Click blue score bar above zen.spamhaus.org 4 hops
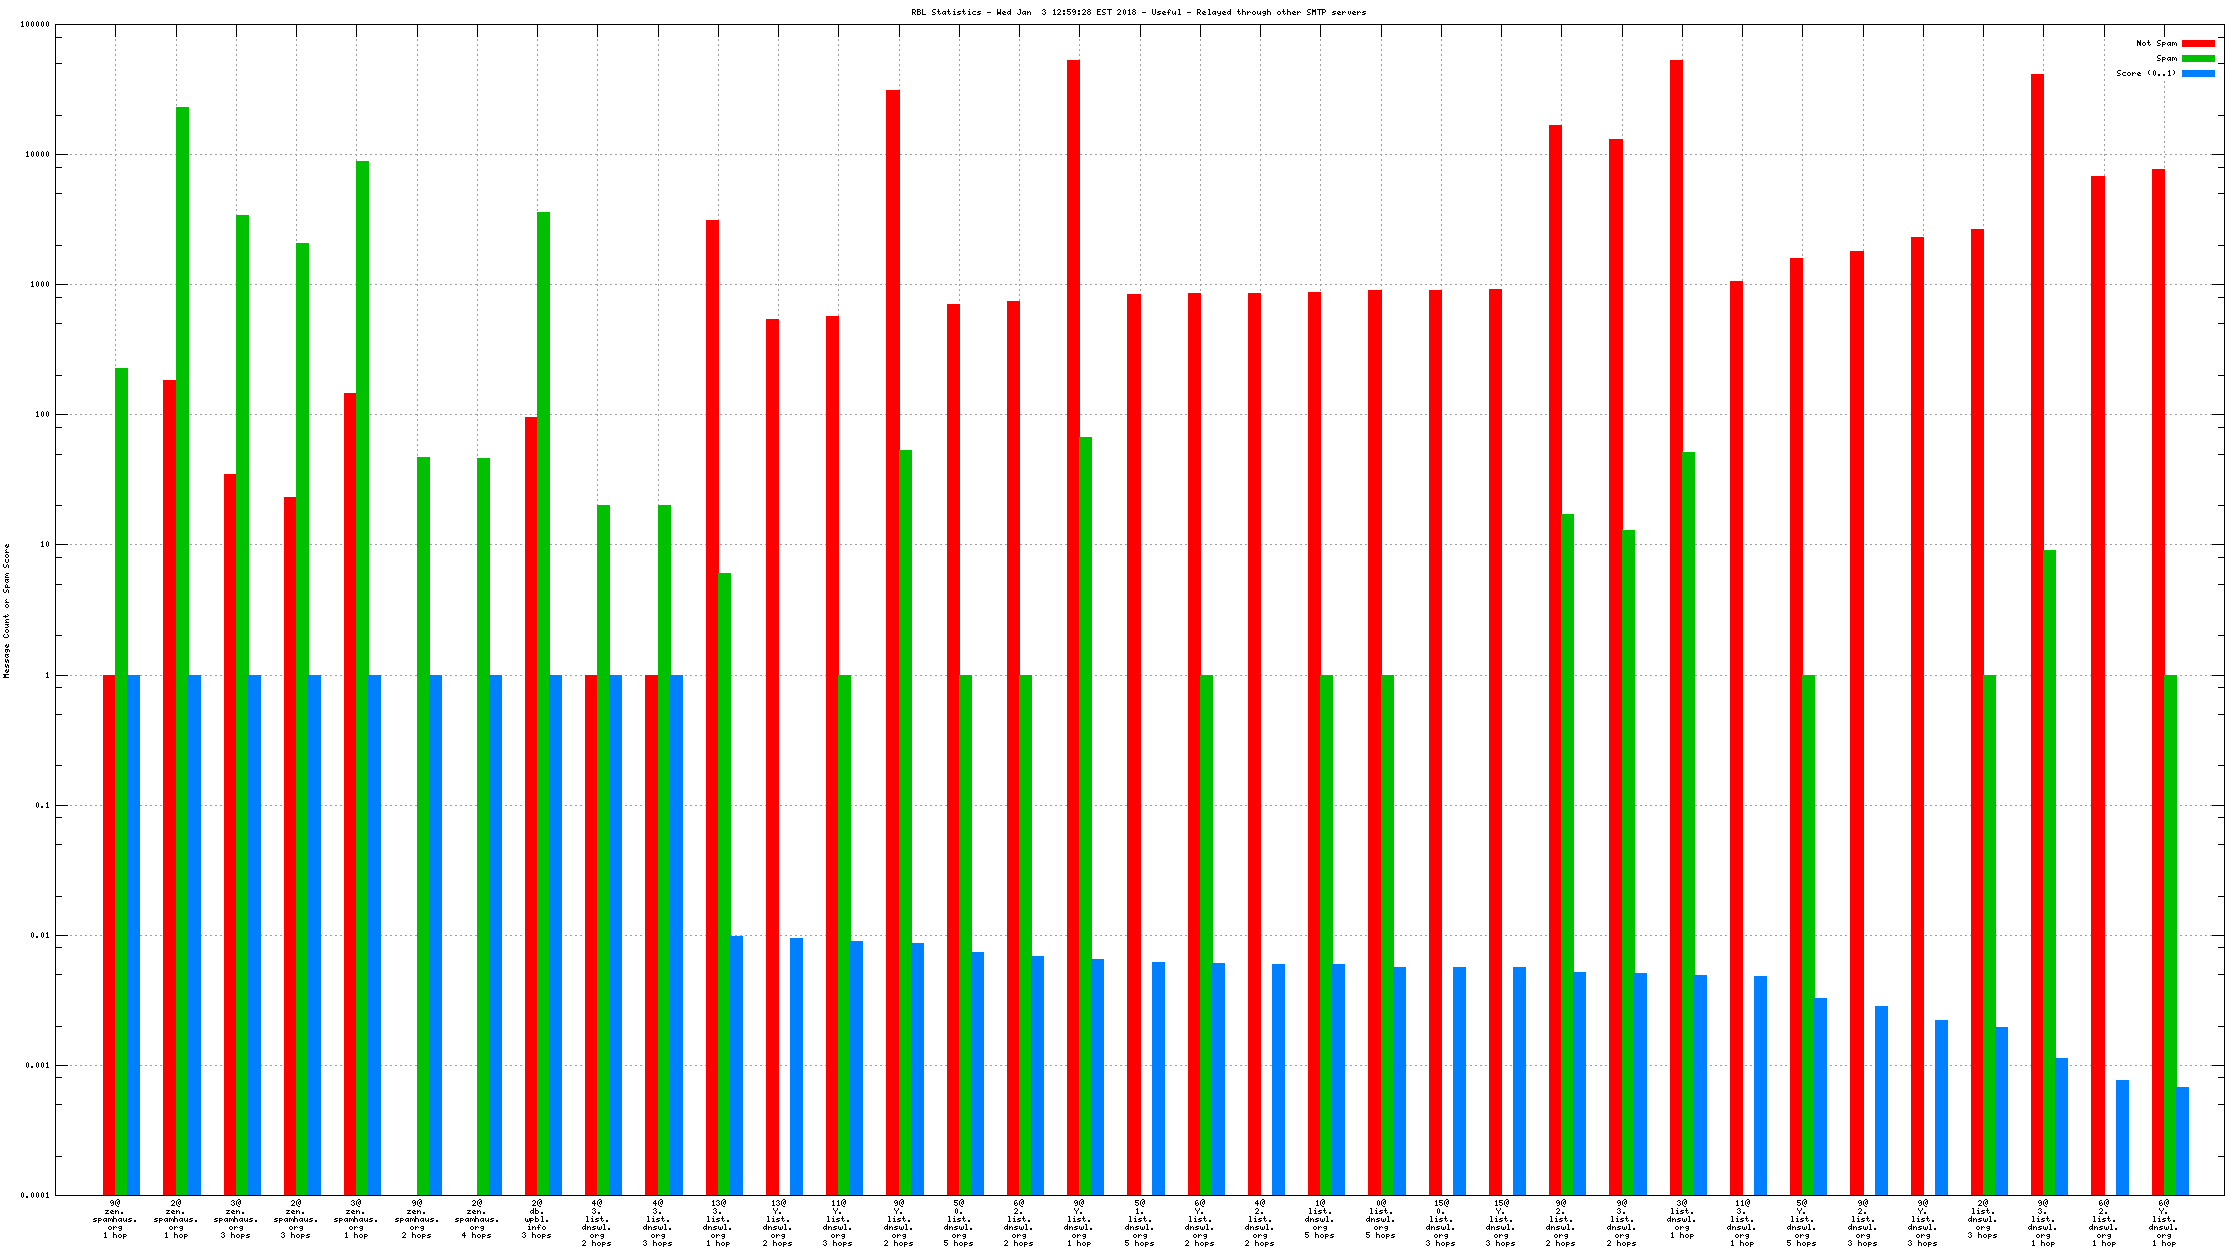Viewport: 2240px width, 1260px height. pyautogui.click(x=495, y=930)
